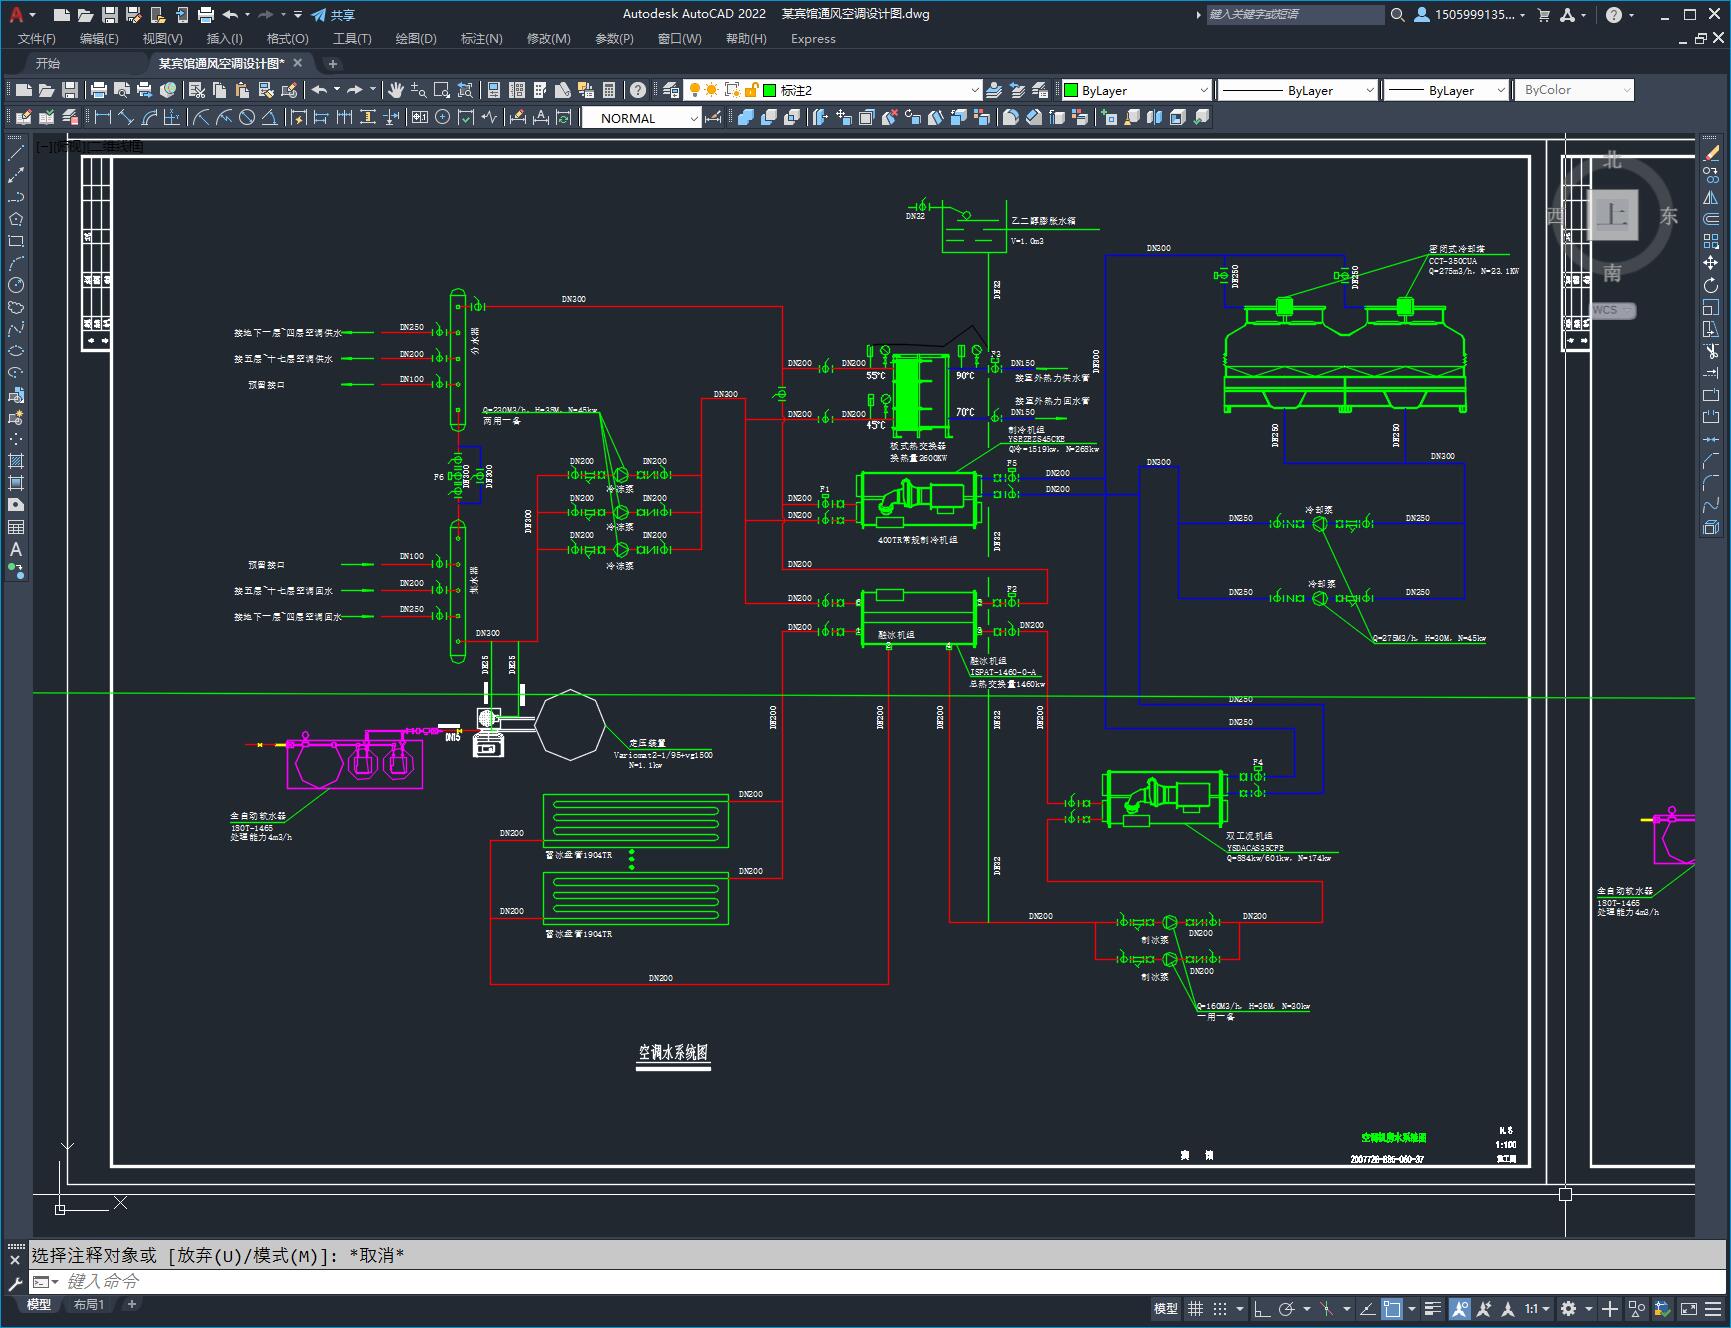Viewport: 1731px width, 1328px height.
Task: Select the Rectangle tool in the draw toolbar
Action: click(x=16, y=241)
